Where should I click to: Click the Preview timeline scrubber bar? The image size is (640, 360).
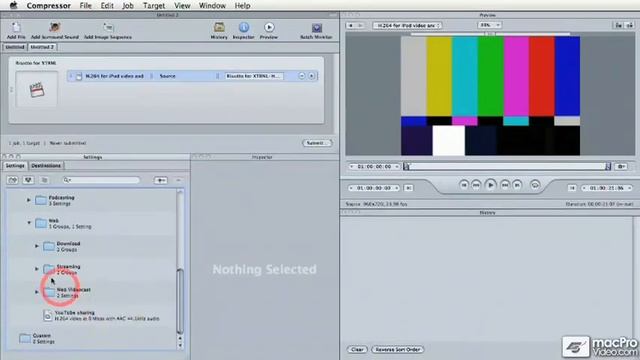coord(507,167)
